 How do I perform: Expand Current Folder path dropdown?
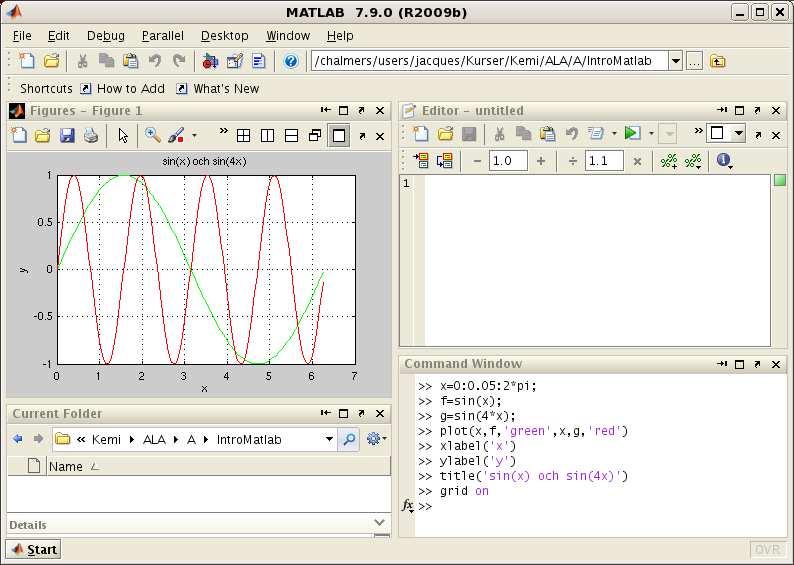[329, 439]
